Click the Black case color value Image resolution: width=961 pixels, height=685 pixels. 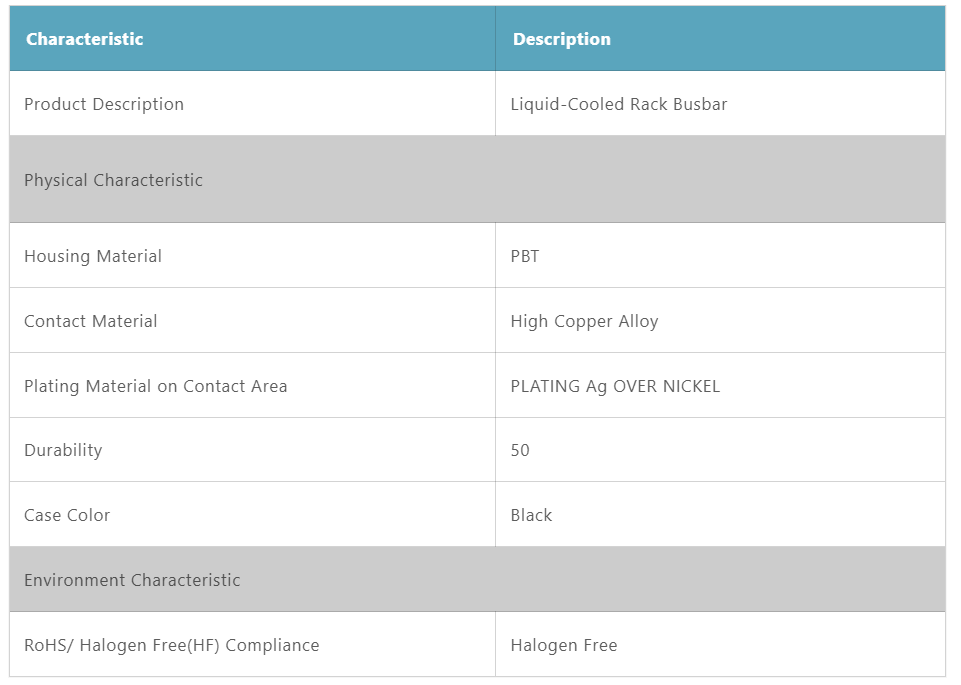531,515
